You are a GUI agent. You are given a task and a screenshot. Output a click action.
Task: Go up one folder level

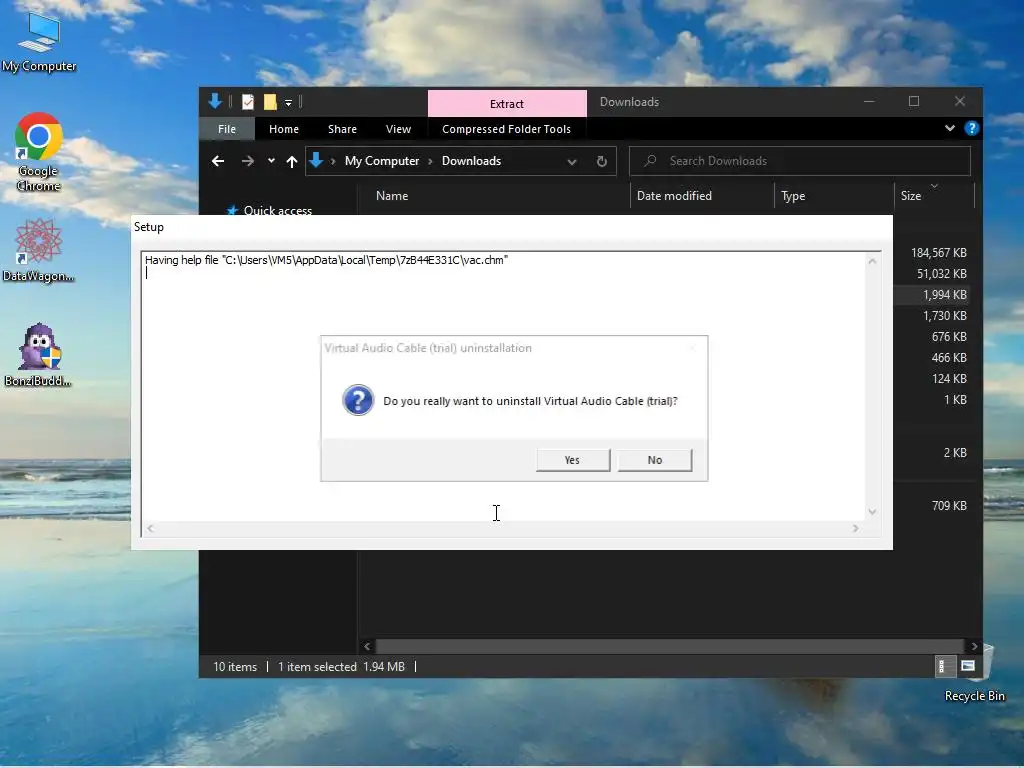coord(292,161)
